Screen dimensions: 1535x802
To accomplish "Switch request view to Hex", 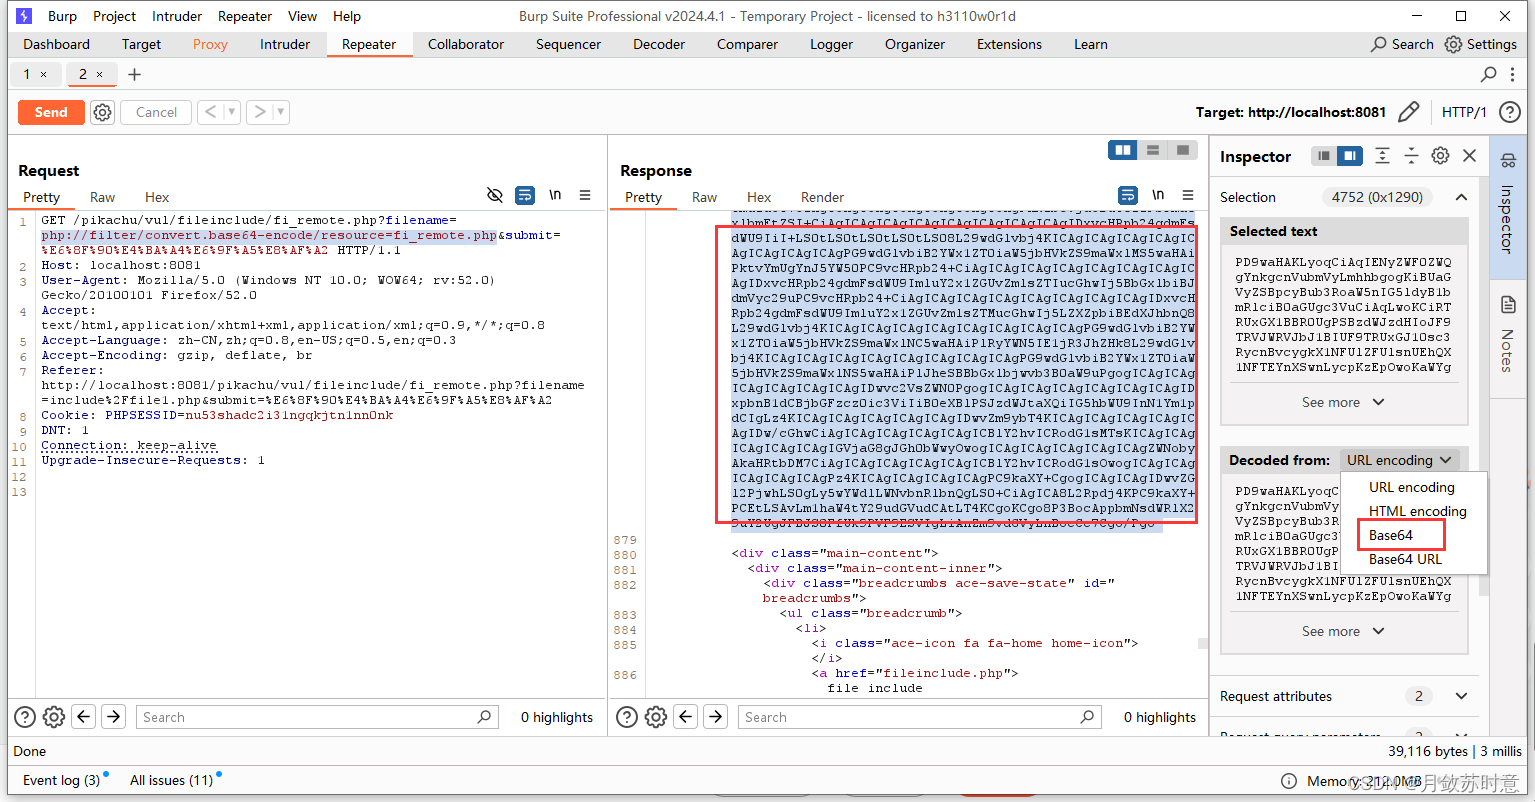I will click(x=157, y=197).
